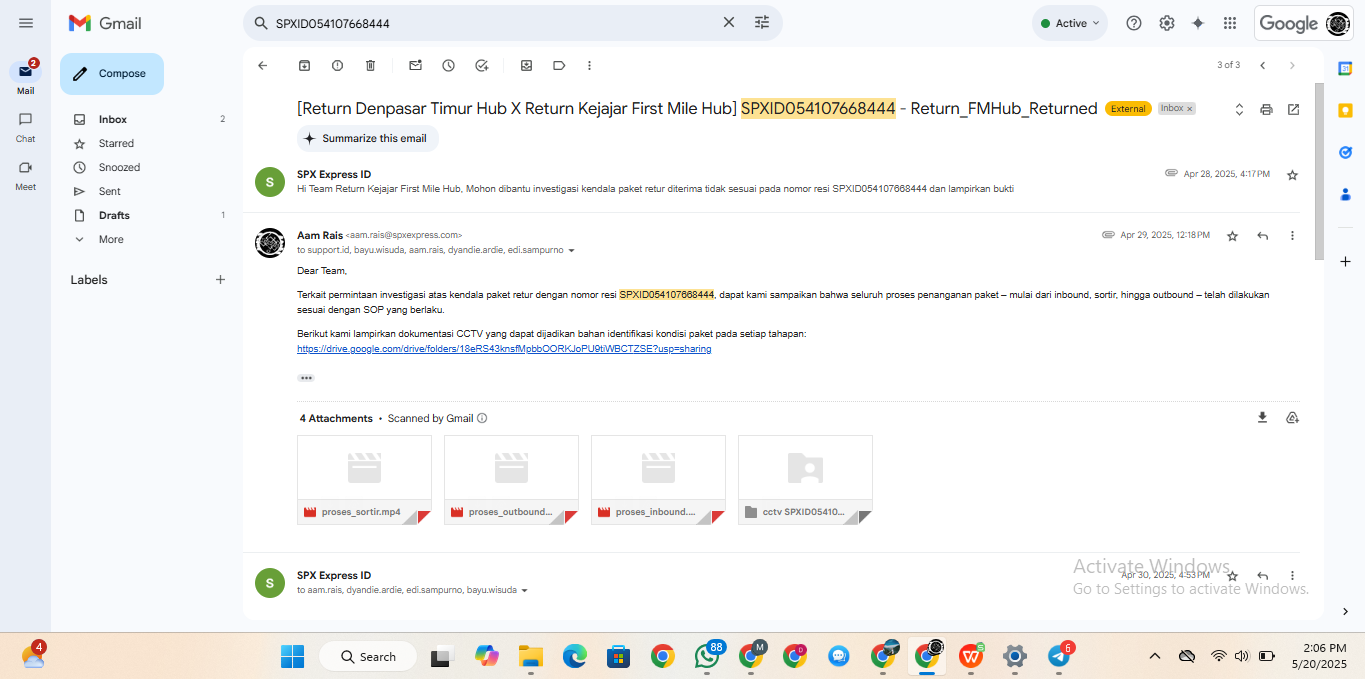Open Google apps grid
1365x679 pixels.
click(1230, 23)
